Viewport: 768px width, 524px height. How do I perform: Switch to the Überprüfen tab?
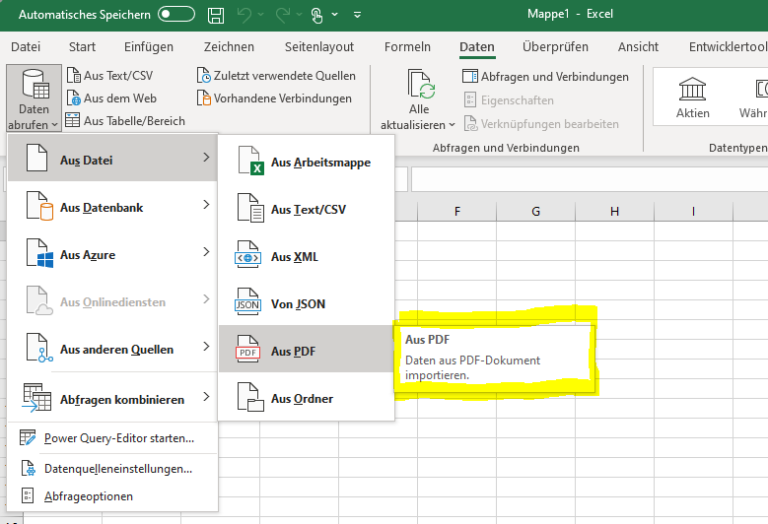click(555, 47)
